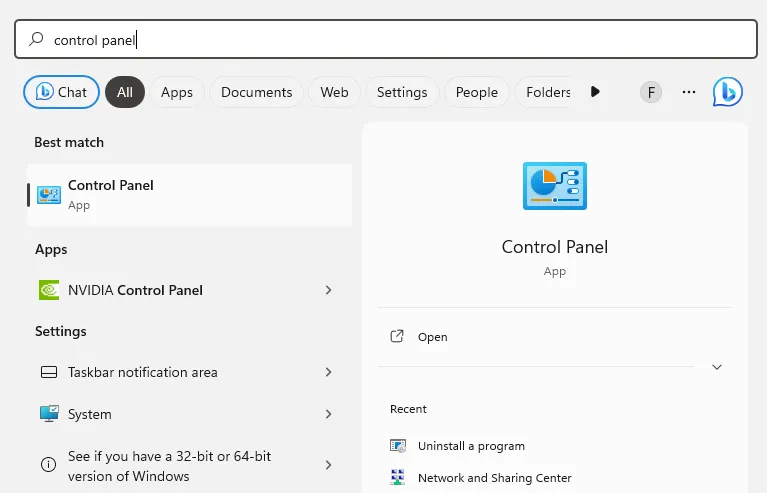Click the info icon for 32-bit or 64-bit

pyautogui.click(x=48, y=464)
